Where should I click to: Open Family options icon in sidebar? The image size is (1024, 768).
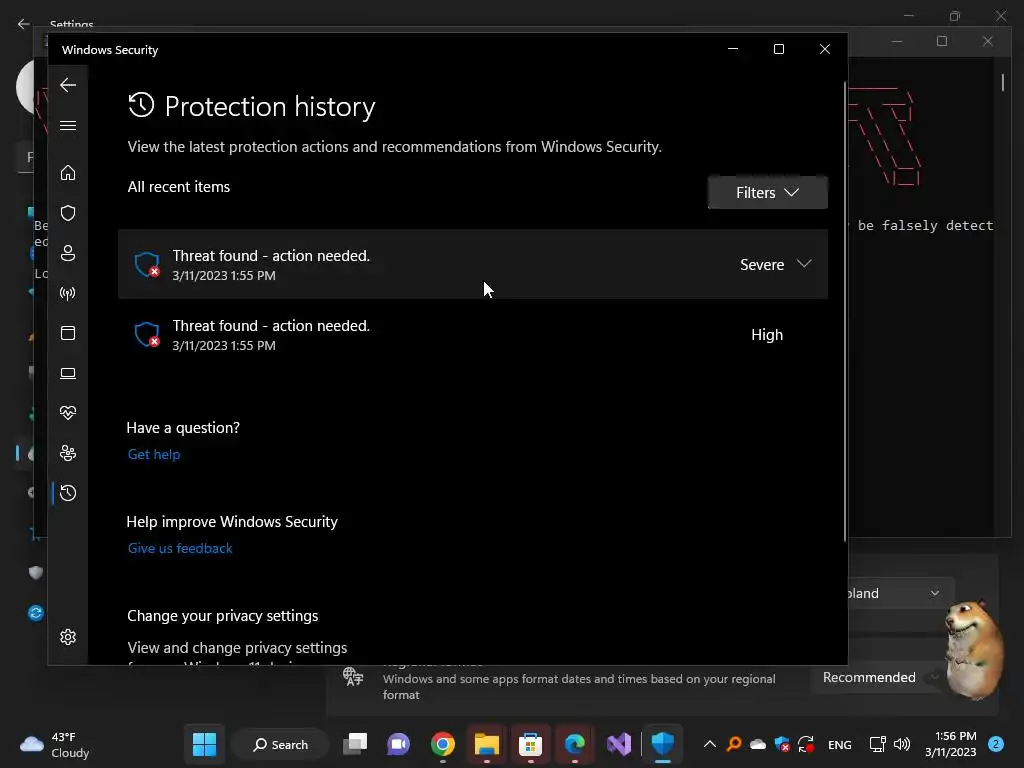(68, 453)
